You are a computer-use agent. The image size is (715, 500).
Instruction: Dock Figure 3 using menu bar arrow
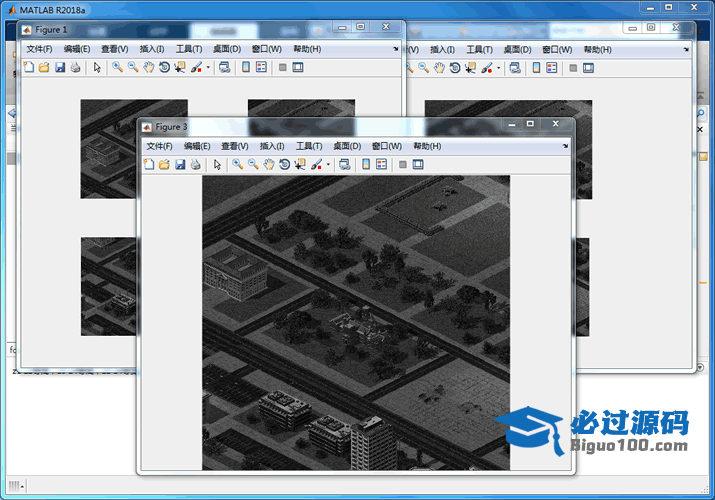point(565,146)
